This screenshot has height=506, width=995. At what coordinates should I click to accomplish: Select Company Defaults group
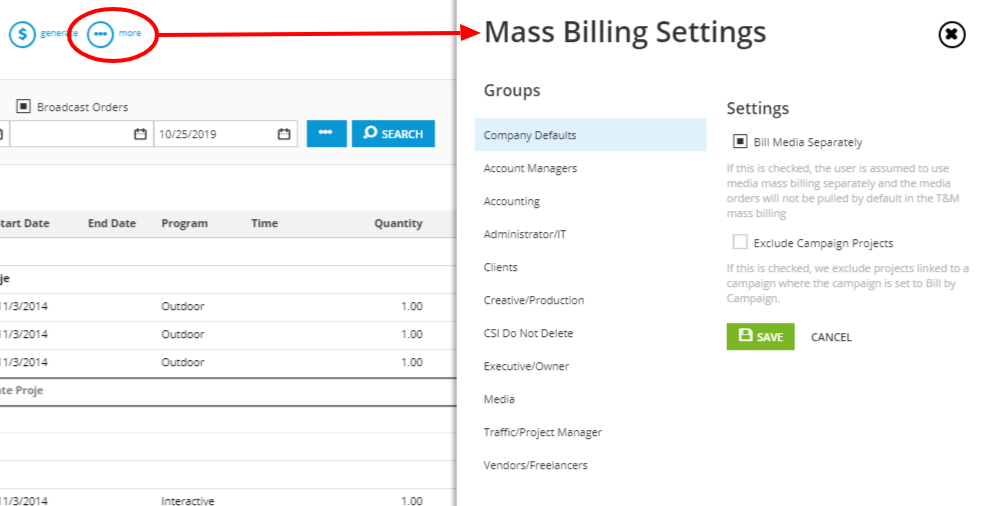pos(590,135)
